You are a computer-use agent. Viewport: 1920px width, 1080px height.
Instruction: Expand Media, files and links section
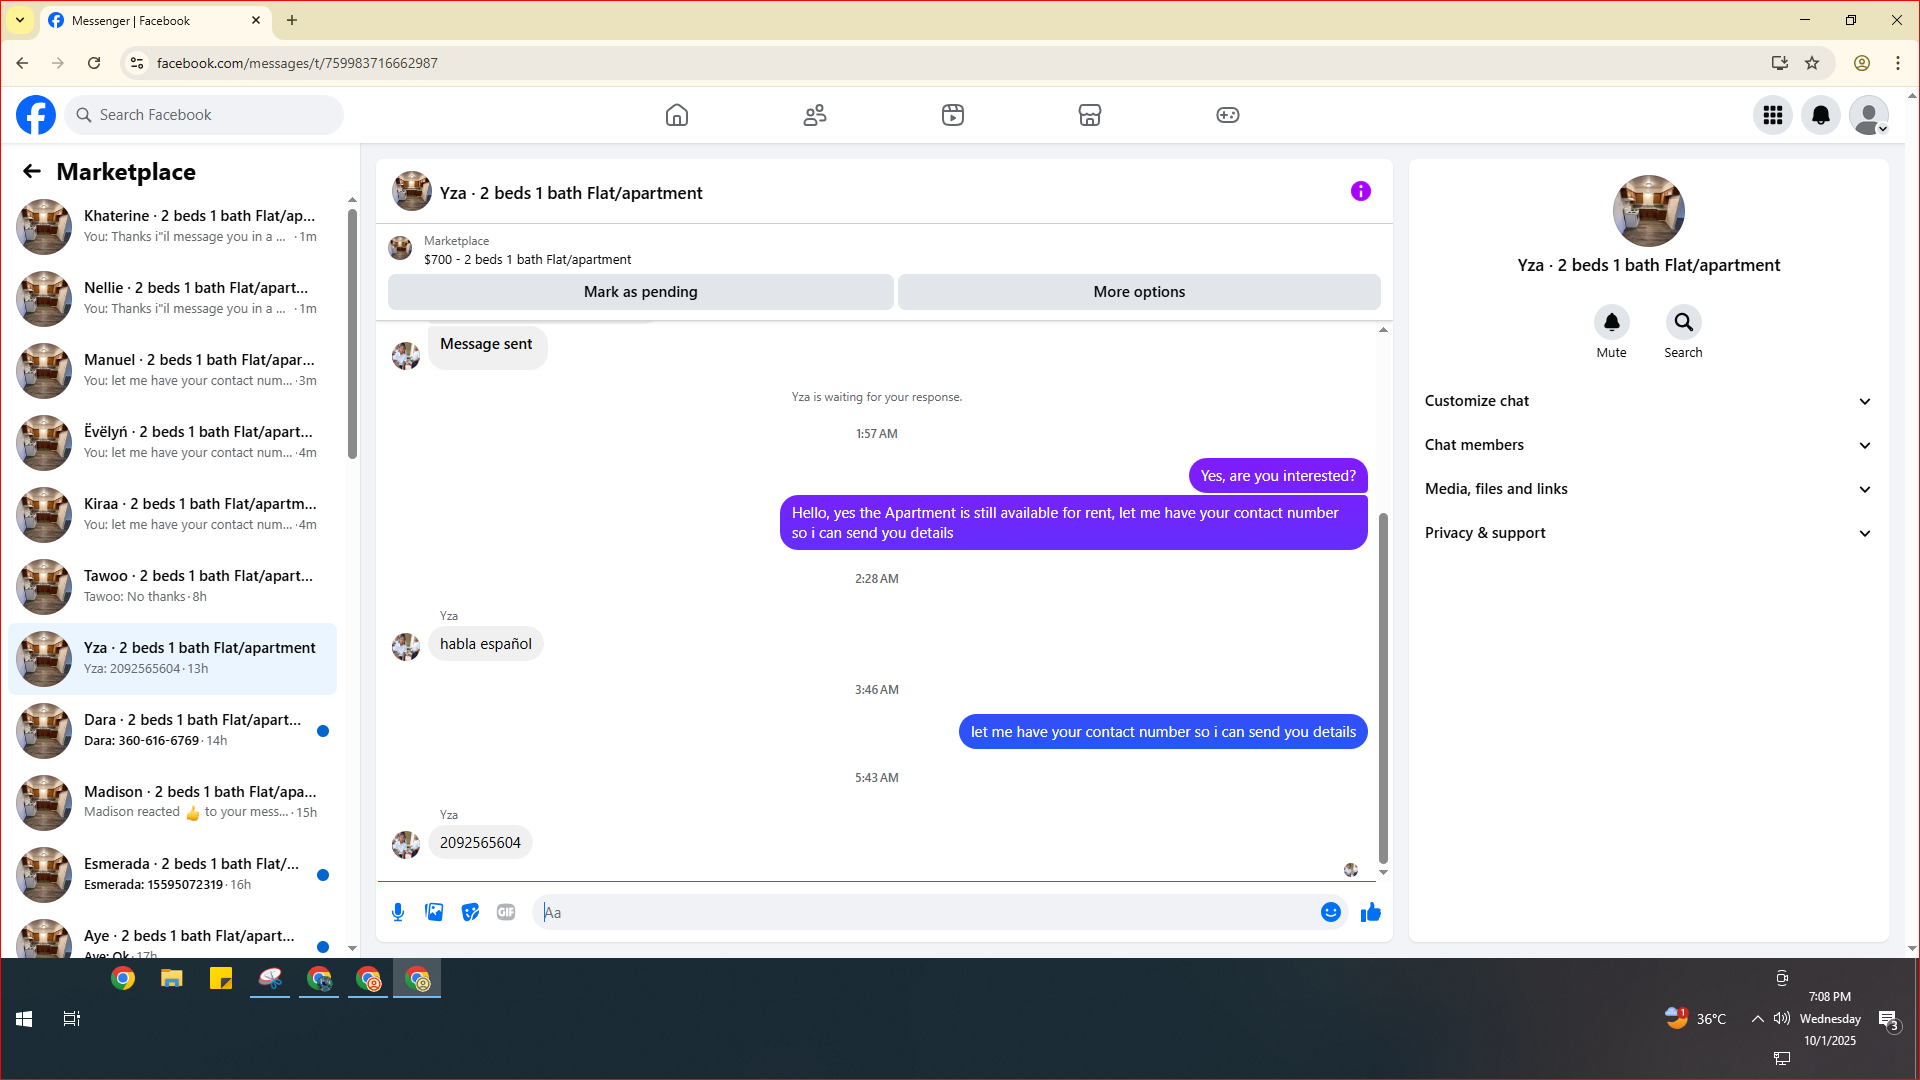pos(1648,489)
